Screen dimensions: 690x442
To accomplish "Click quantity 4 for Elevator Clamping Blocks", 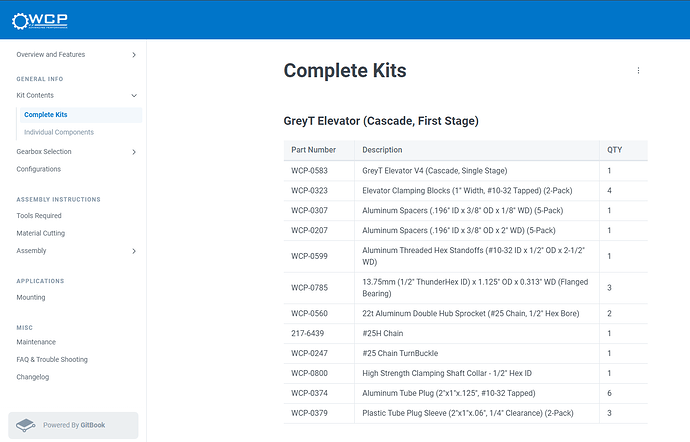I will point(609,191).
